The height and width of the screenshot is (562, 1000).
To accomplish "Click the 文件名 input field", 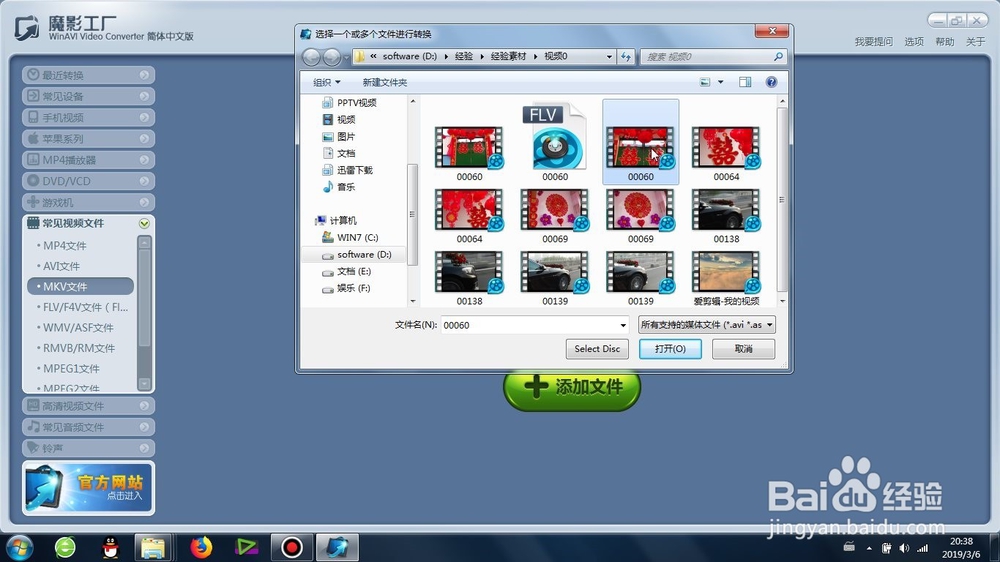I will 528,325.
